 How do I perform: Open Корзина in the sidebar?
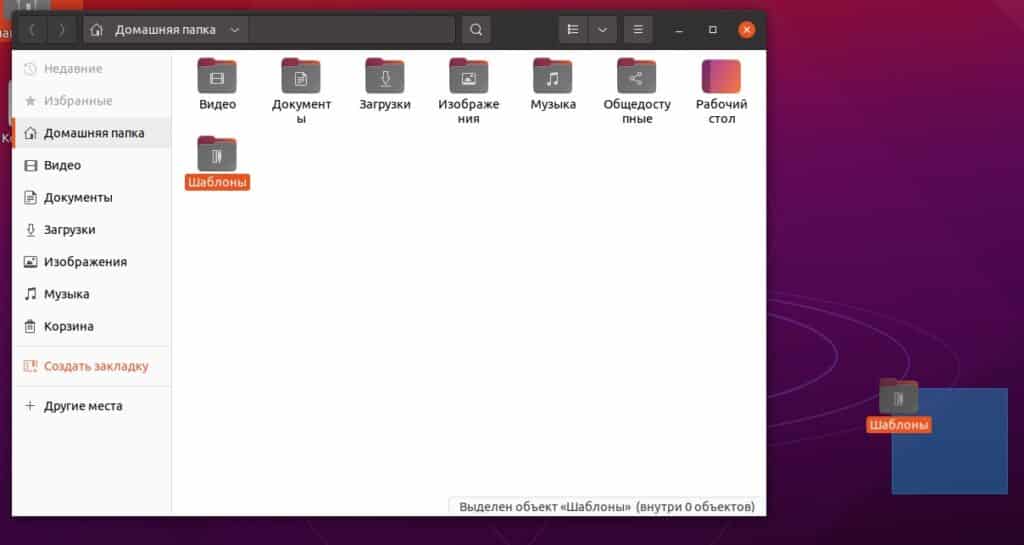[x=68, y=326]
